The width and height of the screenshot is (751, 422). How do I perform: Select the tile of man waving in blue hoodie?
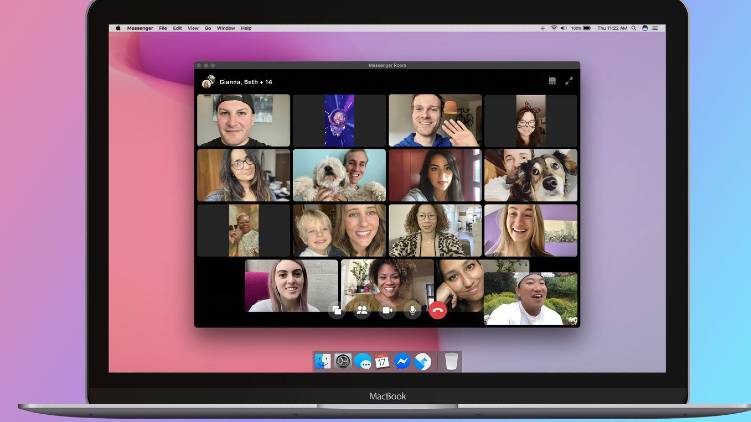(x=435, y=120)
